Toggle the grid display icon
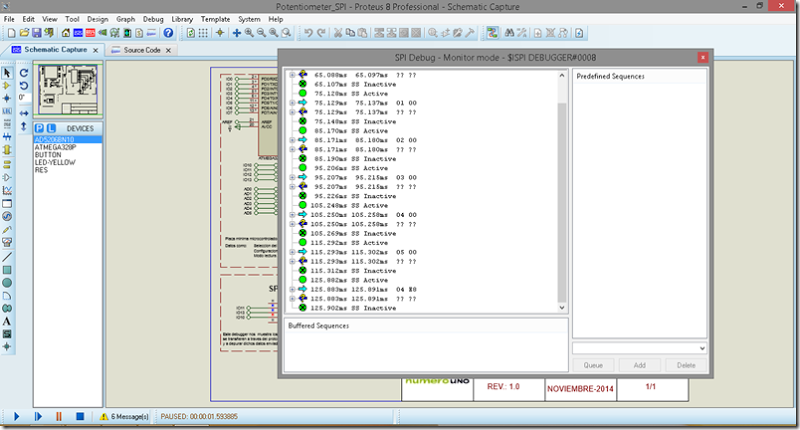Viewport: 800px width, 430px height. tap(203, 33)
